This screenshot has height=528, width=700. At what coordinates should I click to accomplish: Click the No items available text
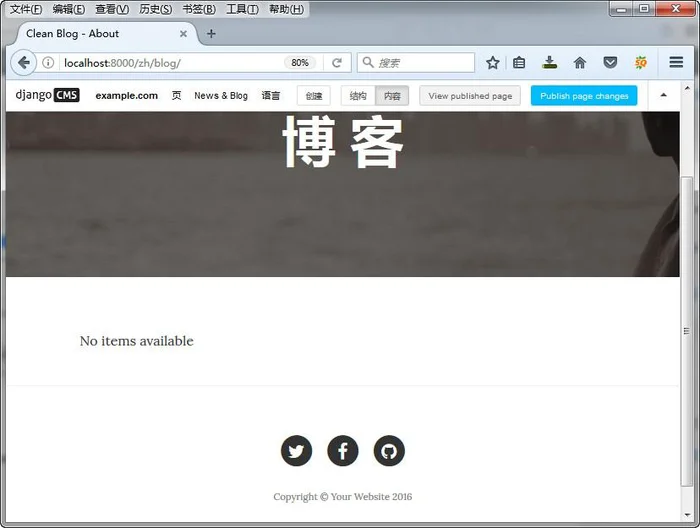tap(137, 341)
